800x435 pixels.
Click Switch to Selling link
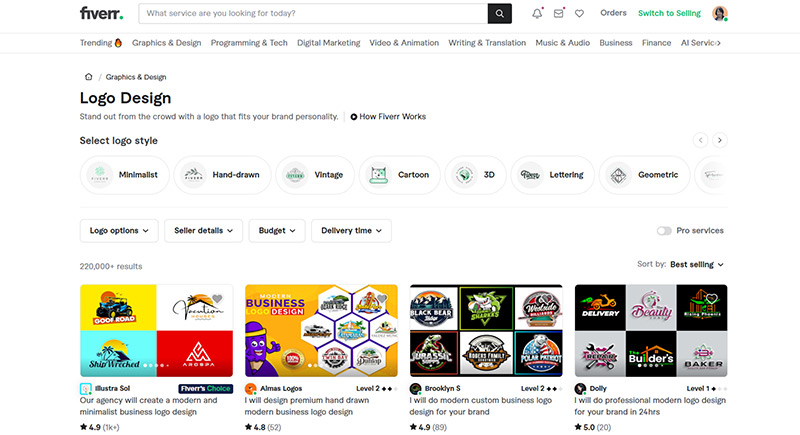pos(669,13)
